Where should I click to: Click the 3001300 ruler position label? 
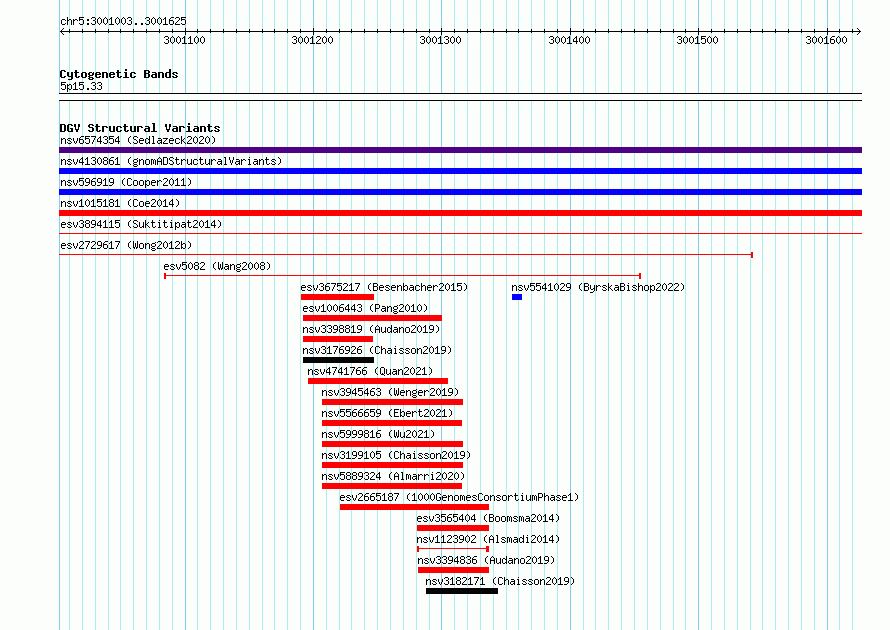(x=440, y=40)
